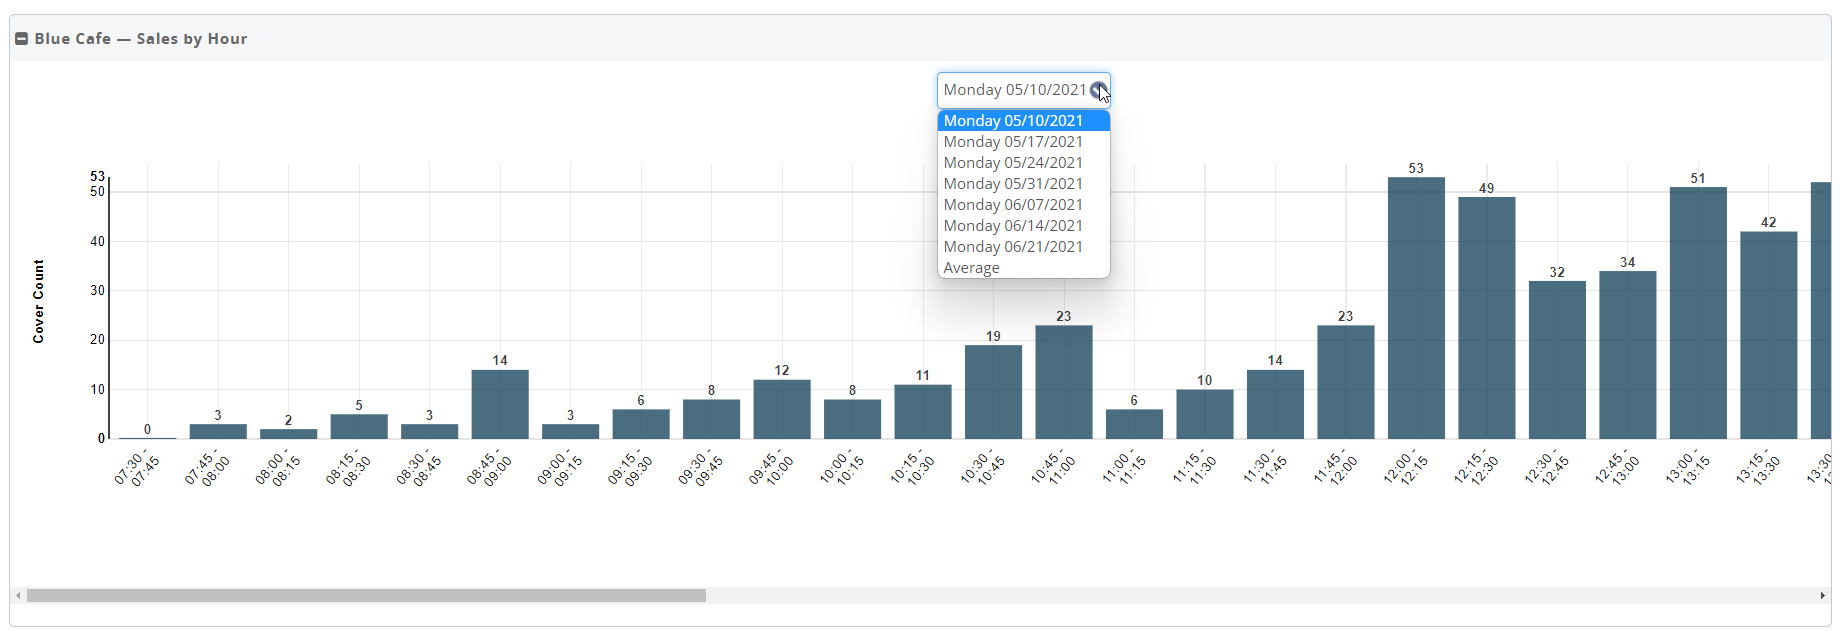Click the 11:45 - 12:00 bar showing 23

(x=1345, y=382)
